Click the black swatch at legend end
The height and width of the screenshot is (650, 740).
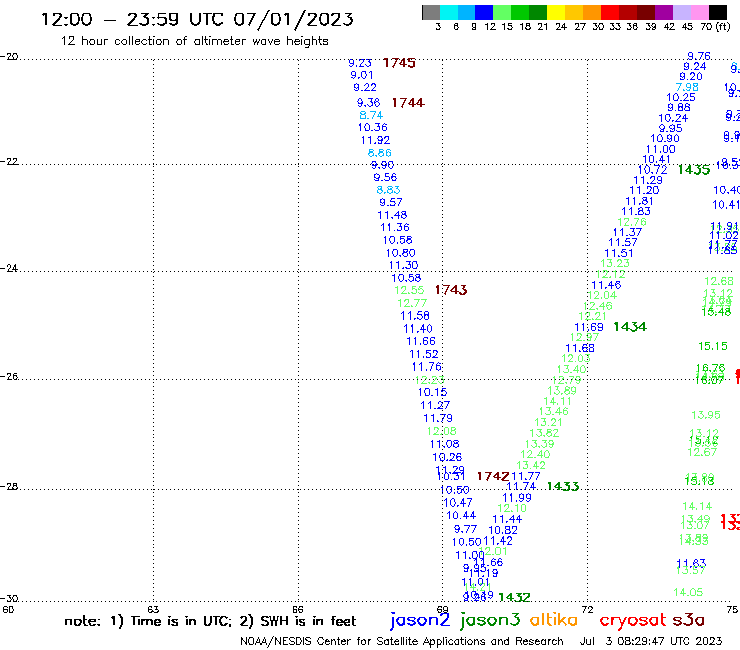click(718, 12)
